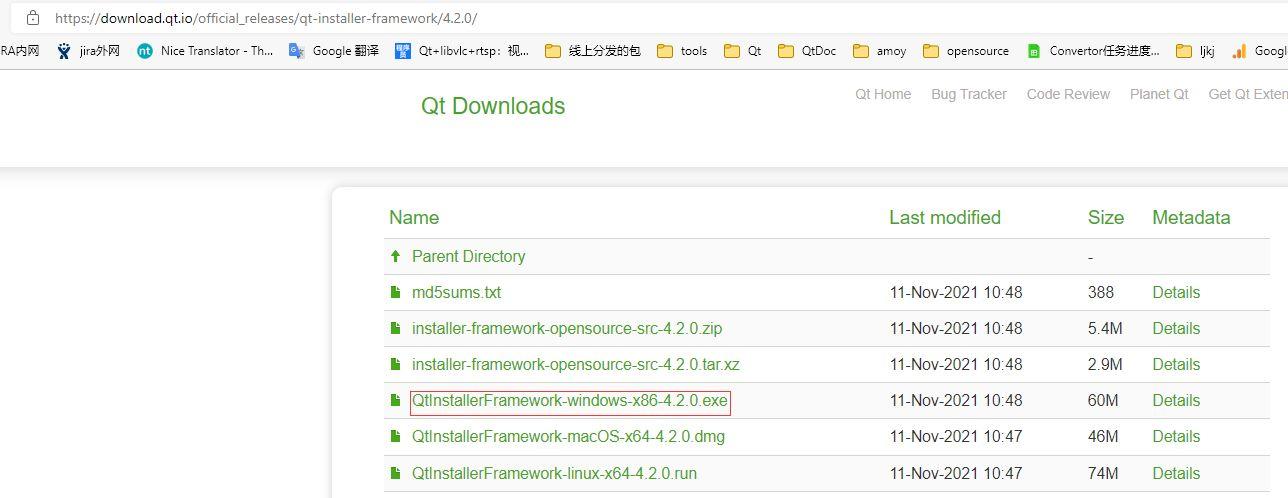
Task: Download QtInstallerFramework-linux-x64-4.2.0.run
Action: (x=554, y=473)
